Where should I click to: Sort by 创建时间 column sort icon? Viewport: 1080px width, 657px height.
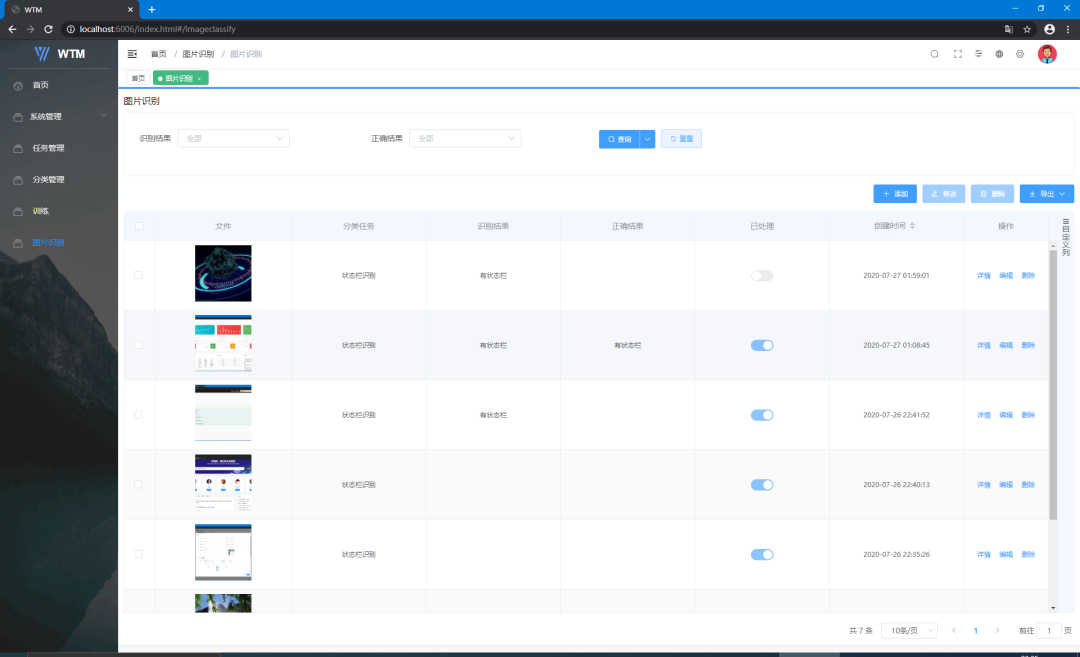(x=912, y=226)
